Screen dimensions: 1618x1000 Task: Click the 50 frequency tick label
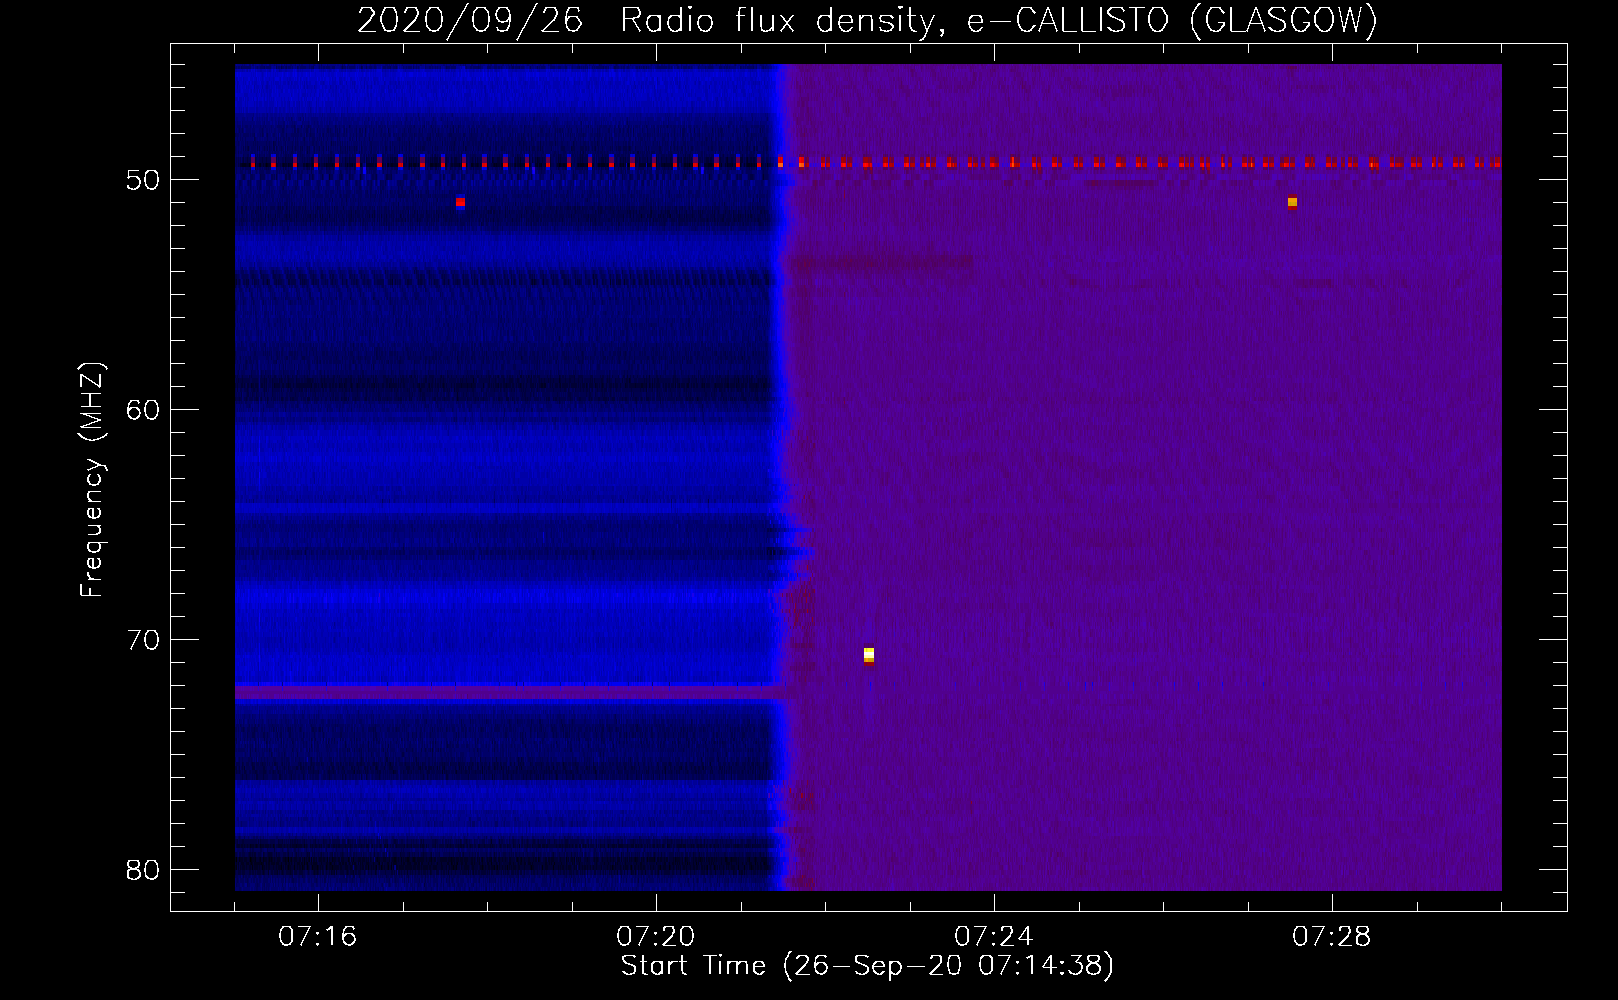pos(143,180)
